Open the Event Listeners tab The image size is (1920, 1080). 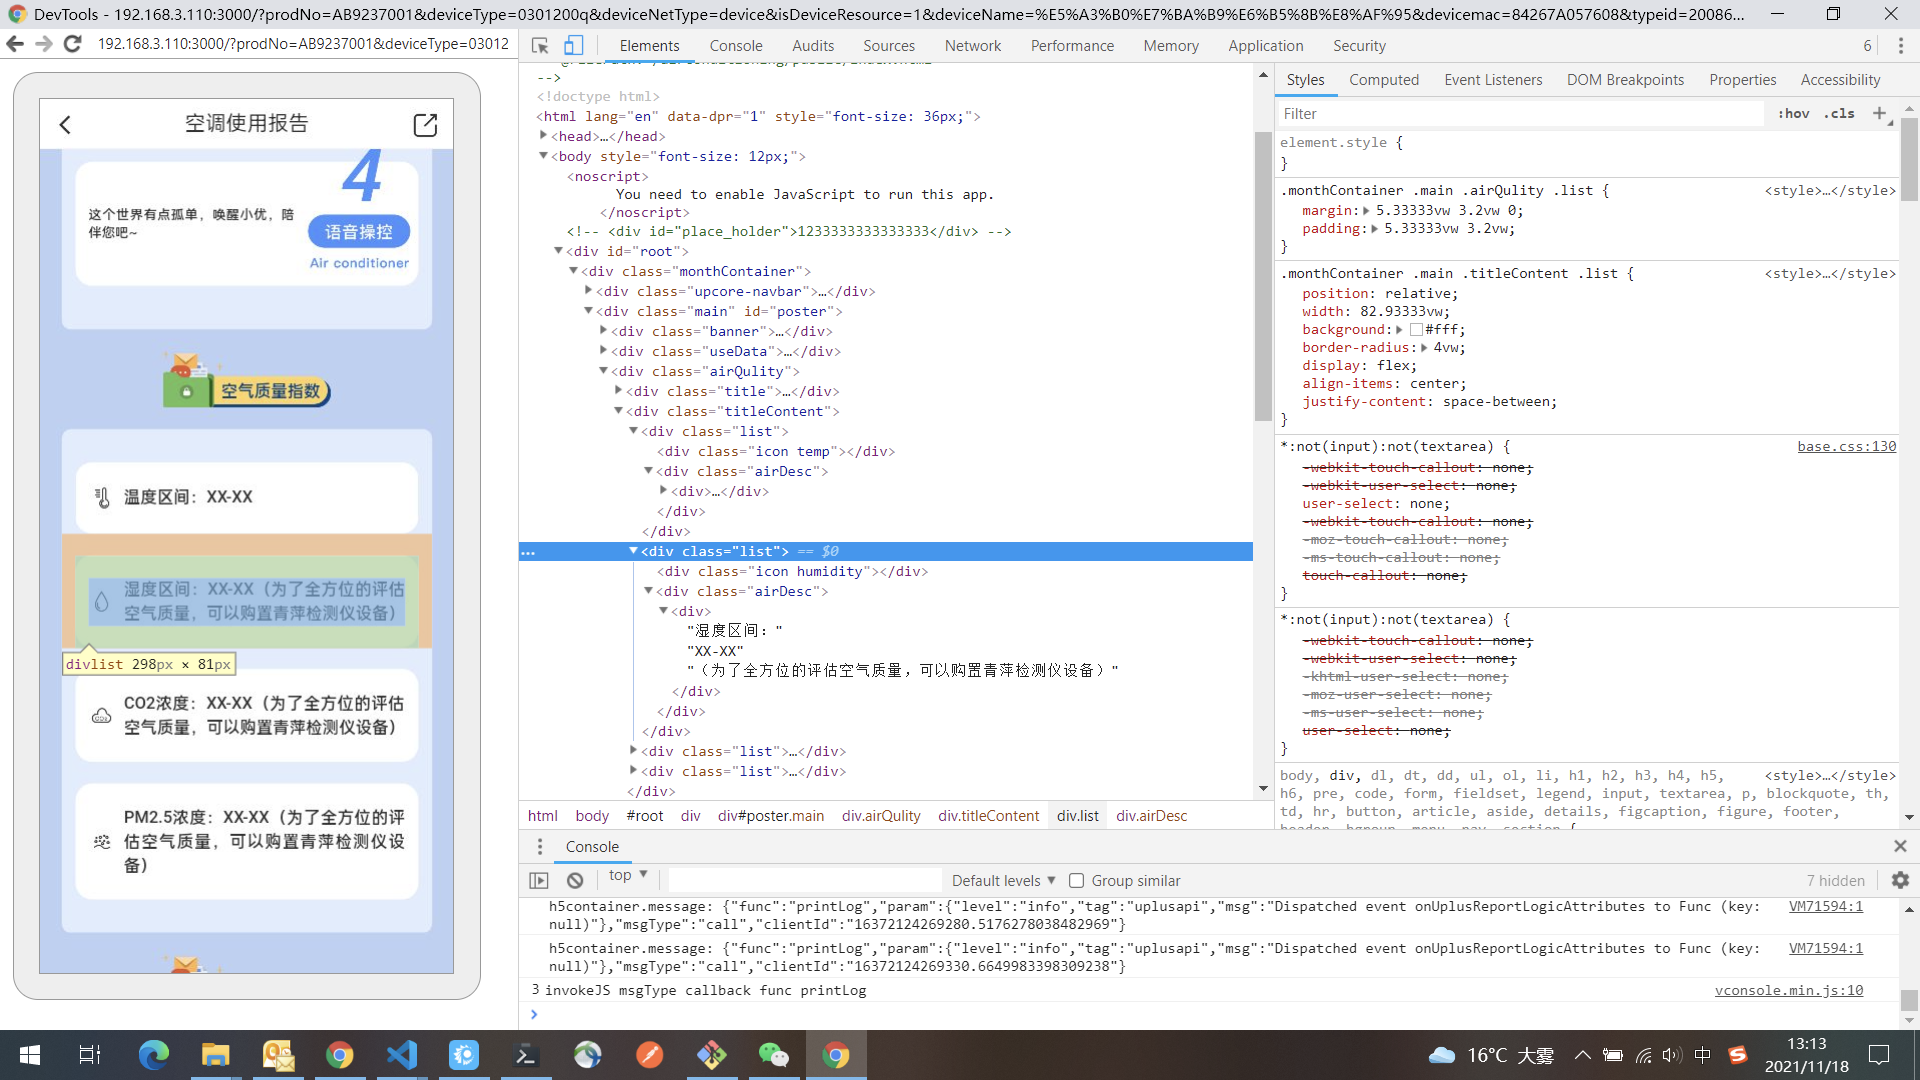coord(1492,80)
